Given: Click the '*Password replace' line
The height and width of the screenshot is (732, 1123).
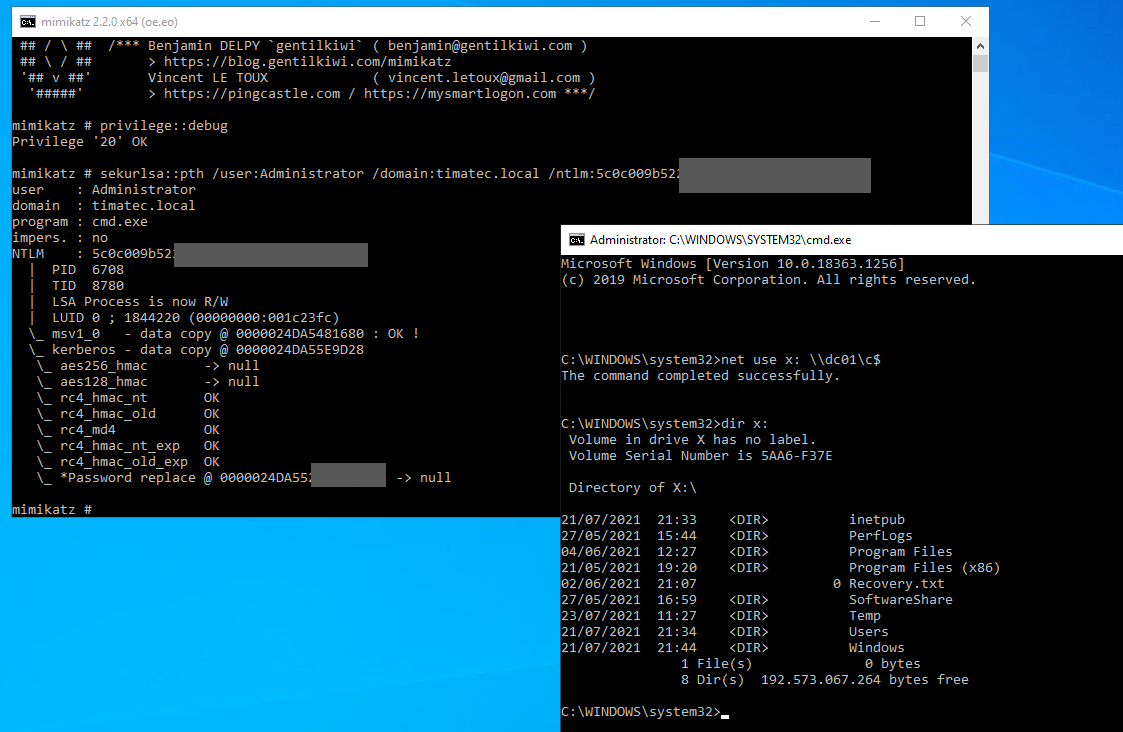Looking at the screenshot, I should 244,478.
